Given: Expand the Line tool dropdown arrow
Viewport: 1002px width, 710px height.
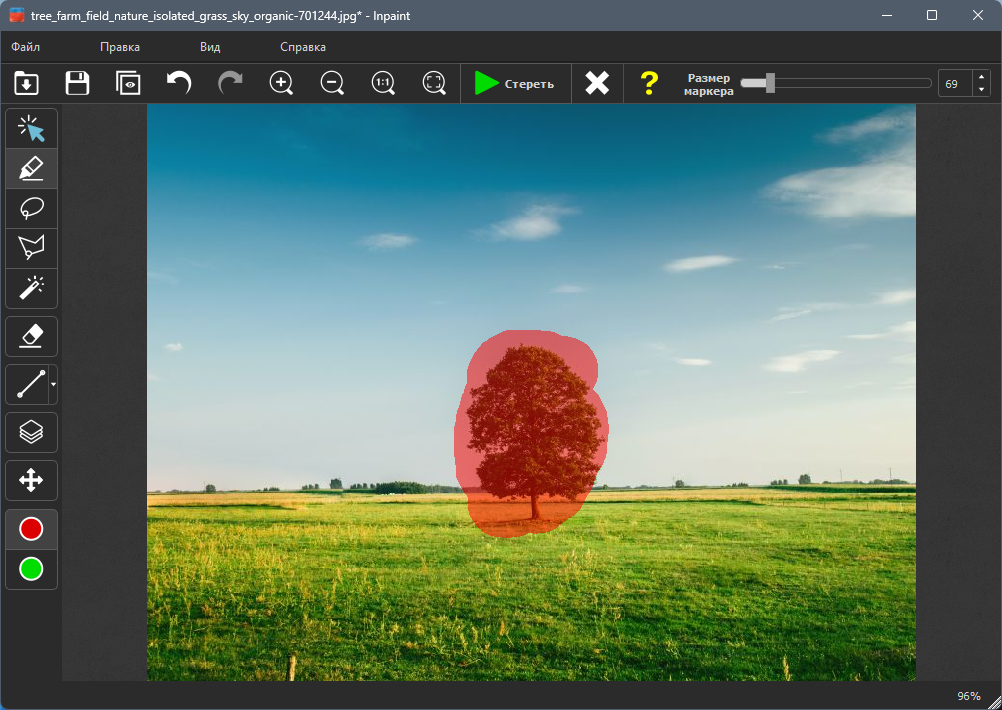Looking at the screenshot, I should (53, 385).
